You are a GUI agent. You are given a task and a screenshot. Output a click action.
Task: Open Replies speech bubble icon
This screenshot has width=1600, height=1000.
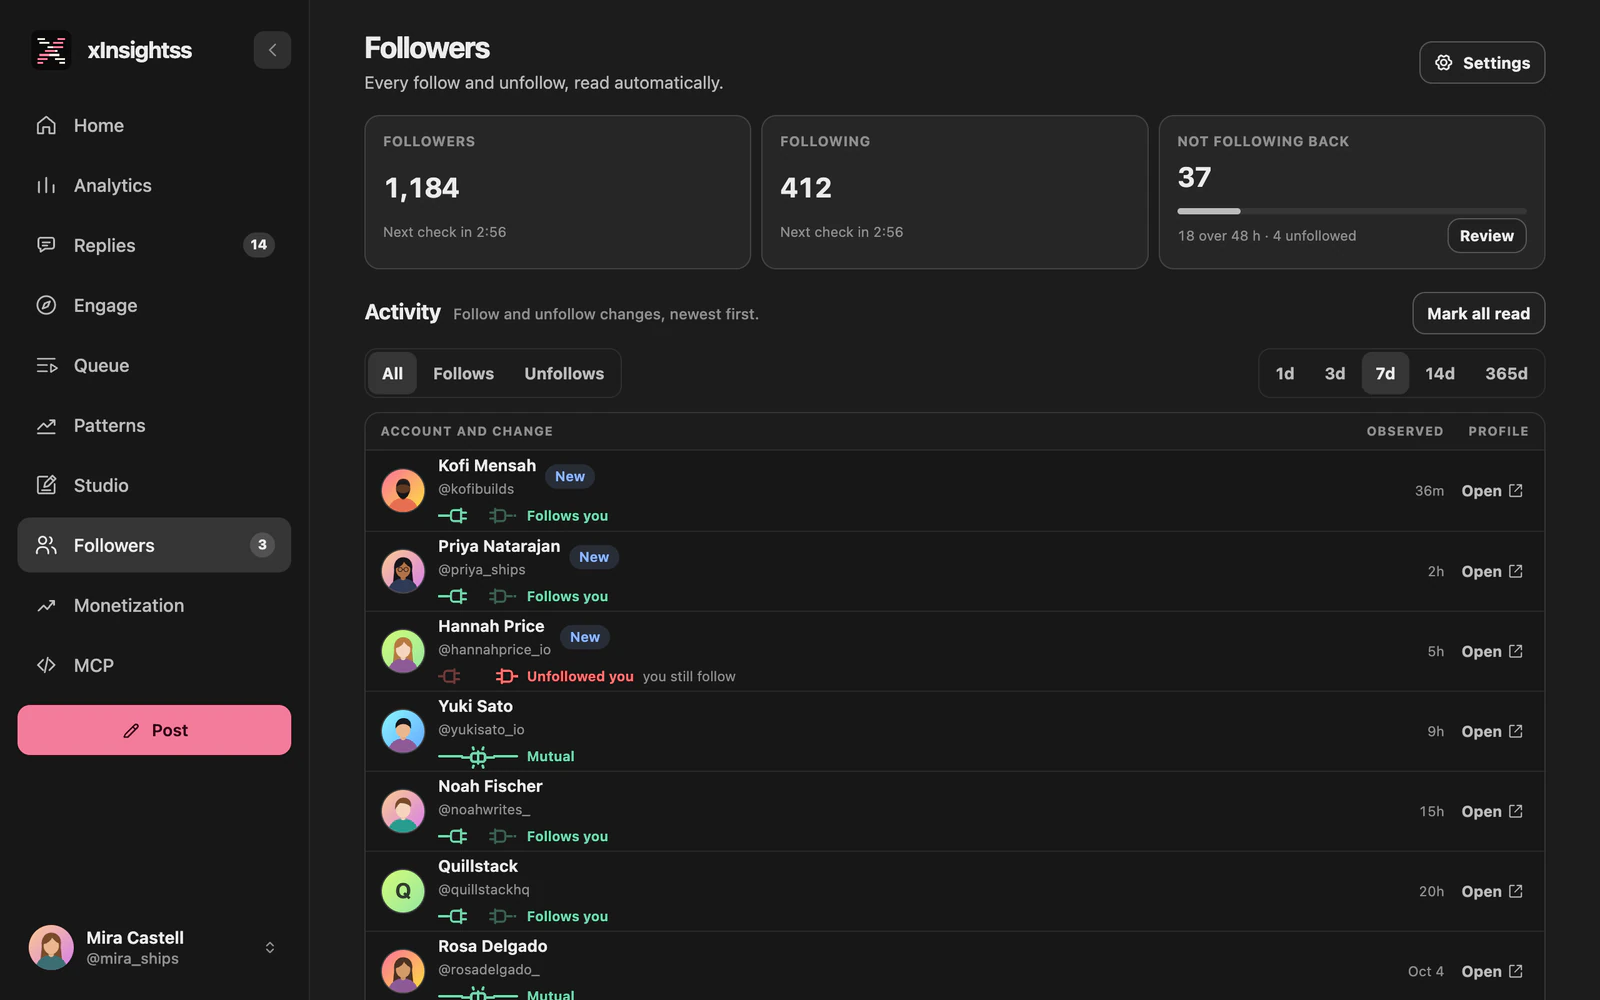(46, 245)
